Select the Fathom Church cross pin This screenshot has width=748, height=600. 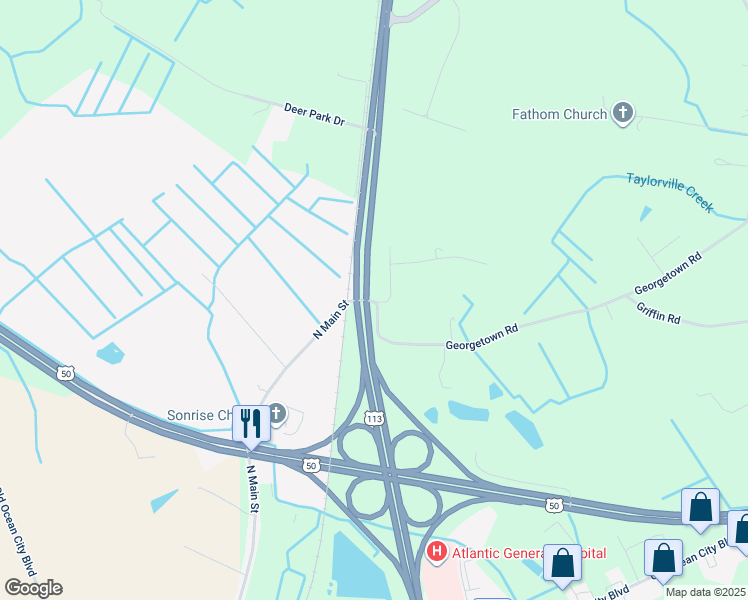623,112
